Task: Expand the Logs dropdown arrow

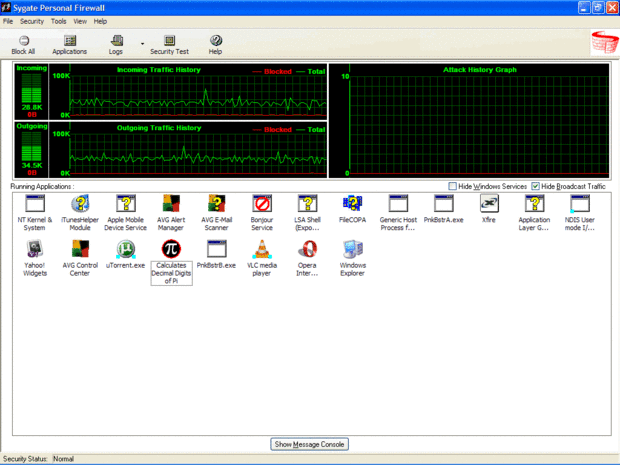Action: point(142,44)
